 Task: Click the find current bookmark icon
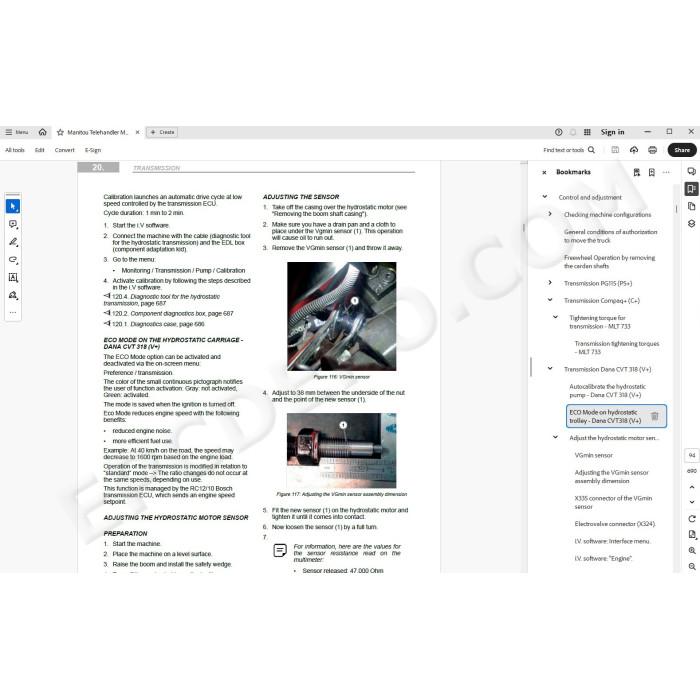(637, 172)
